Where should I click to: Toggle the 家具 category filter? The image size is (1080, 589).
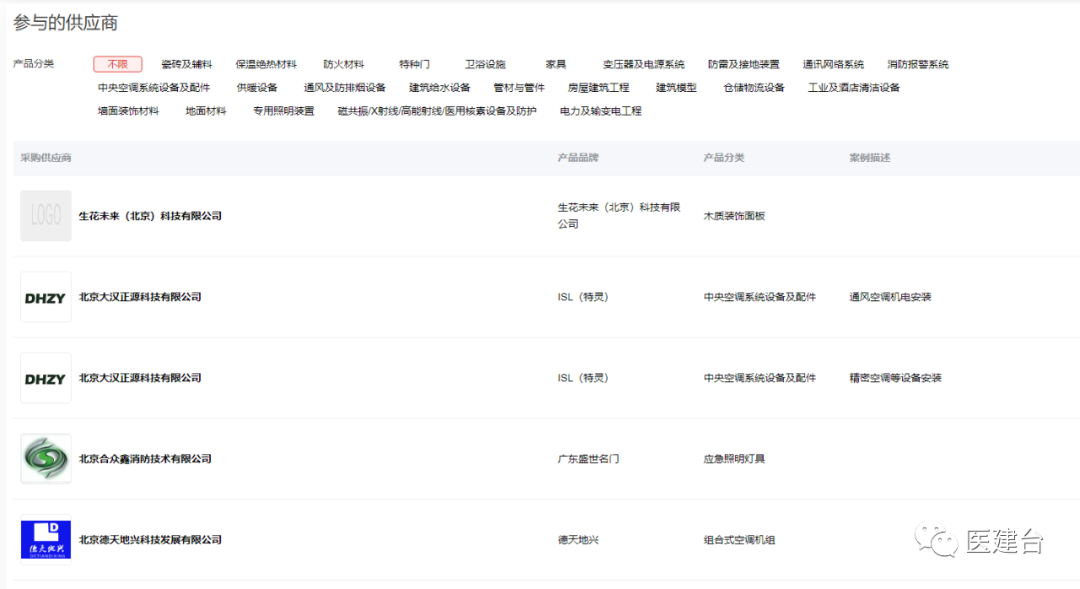[556, 63]
